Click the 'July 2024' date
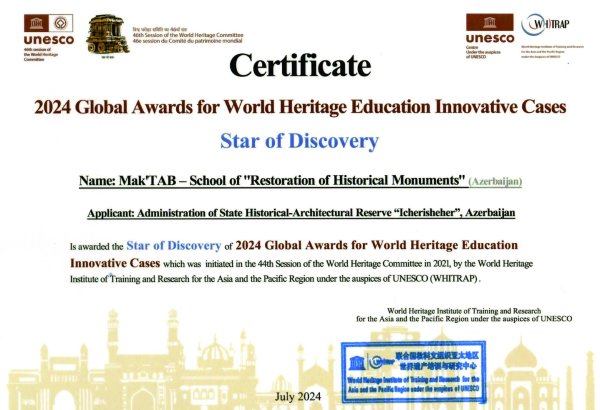 click(298, 397)
